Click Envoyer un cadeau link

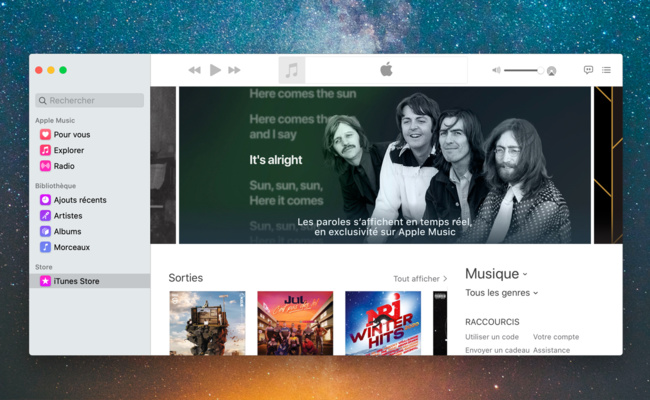coord(497,350)
